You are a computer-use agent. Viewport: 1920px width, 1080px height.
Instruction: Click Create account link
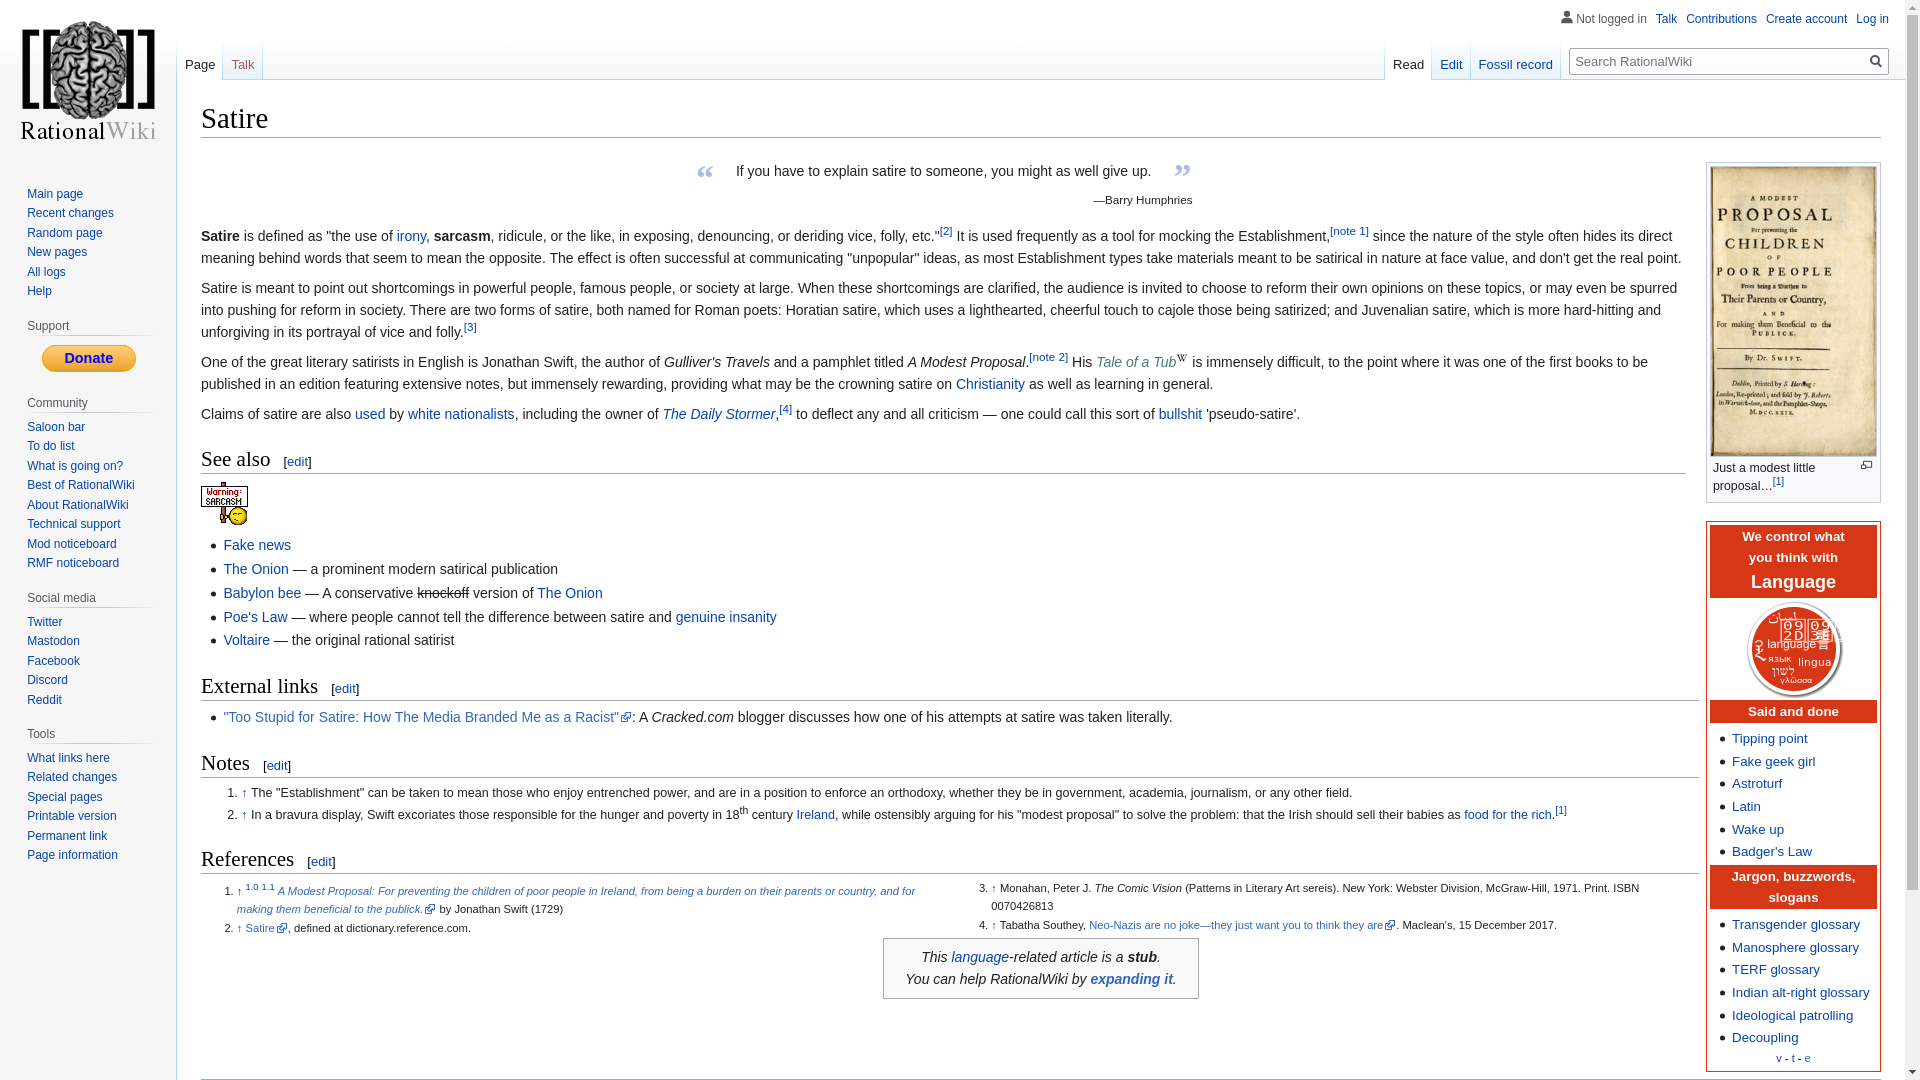(x=1806, y=19)
